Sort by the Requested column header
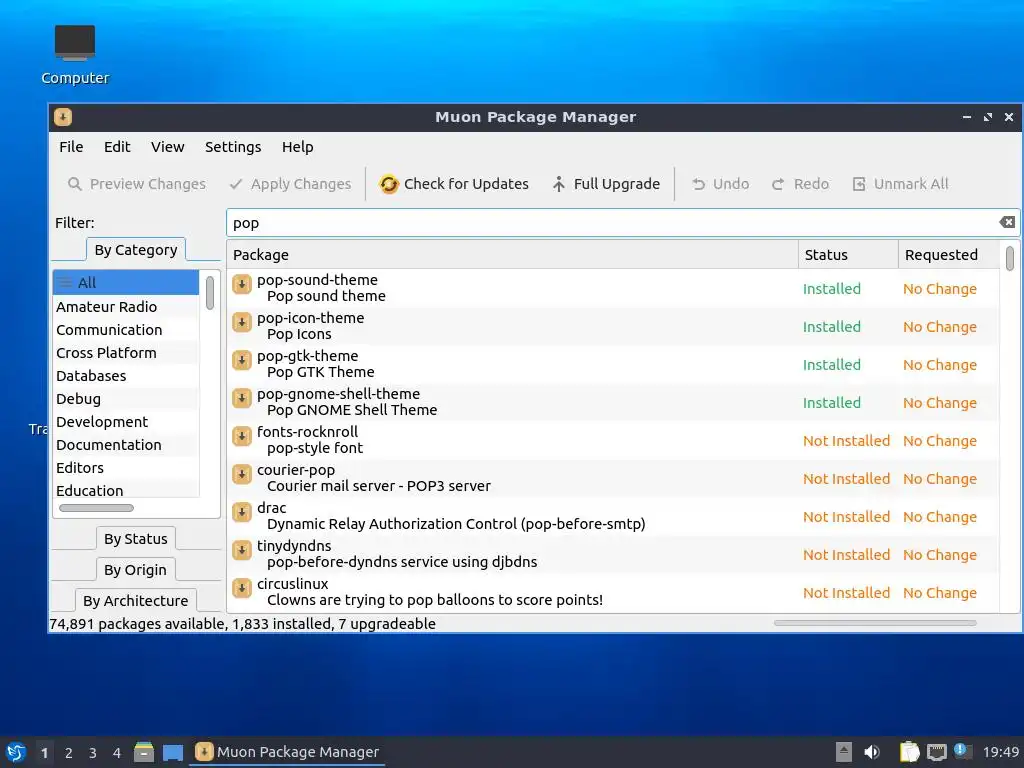The height and width of the screenshot is (768, 1024). [x=948, y=255]
